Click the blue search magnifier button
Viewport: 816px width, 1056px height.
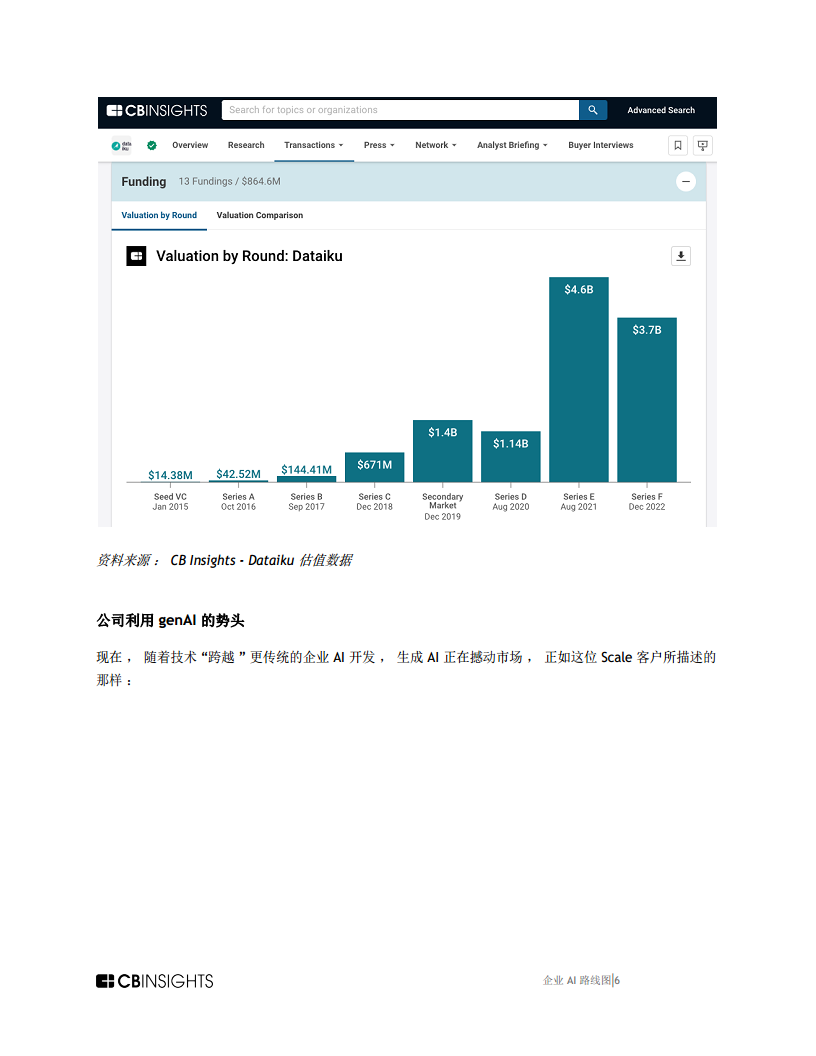592,110
